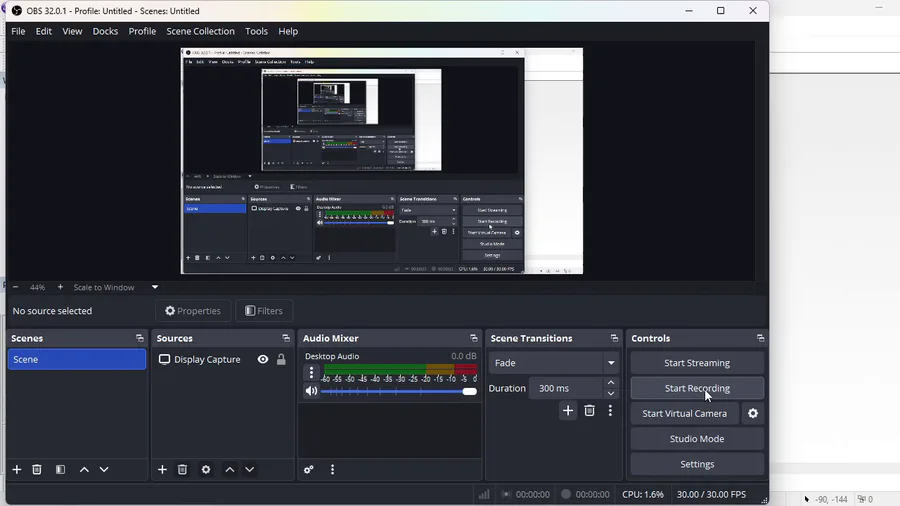
Task: Open Scale to Window dropdown arrow
Action: pos(155,287)
